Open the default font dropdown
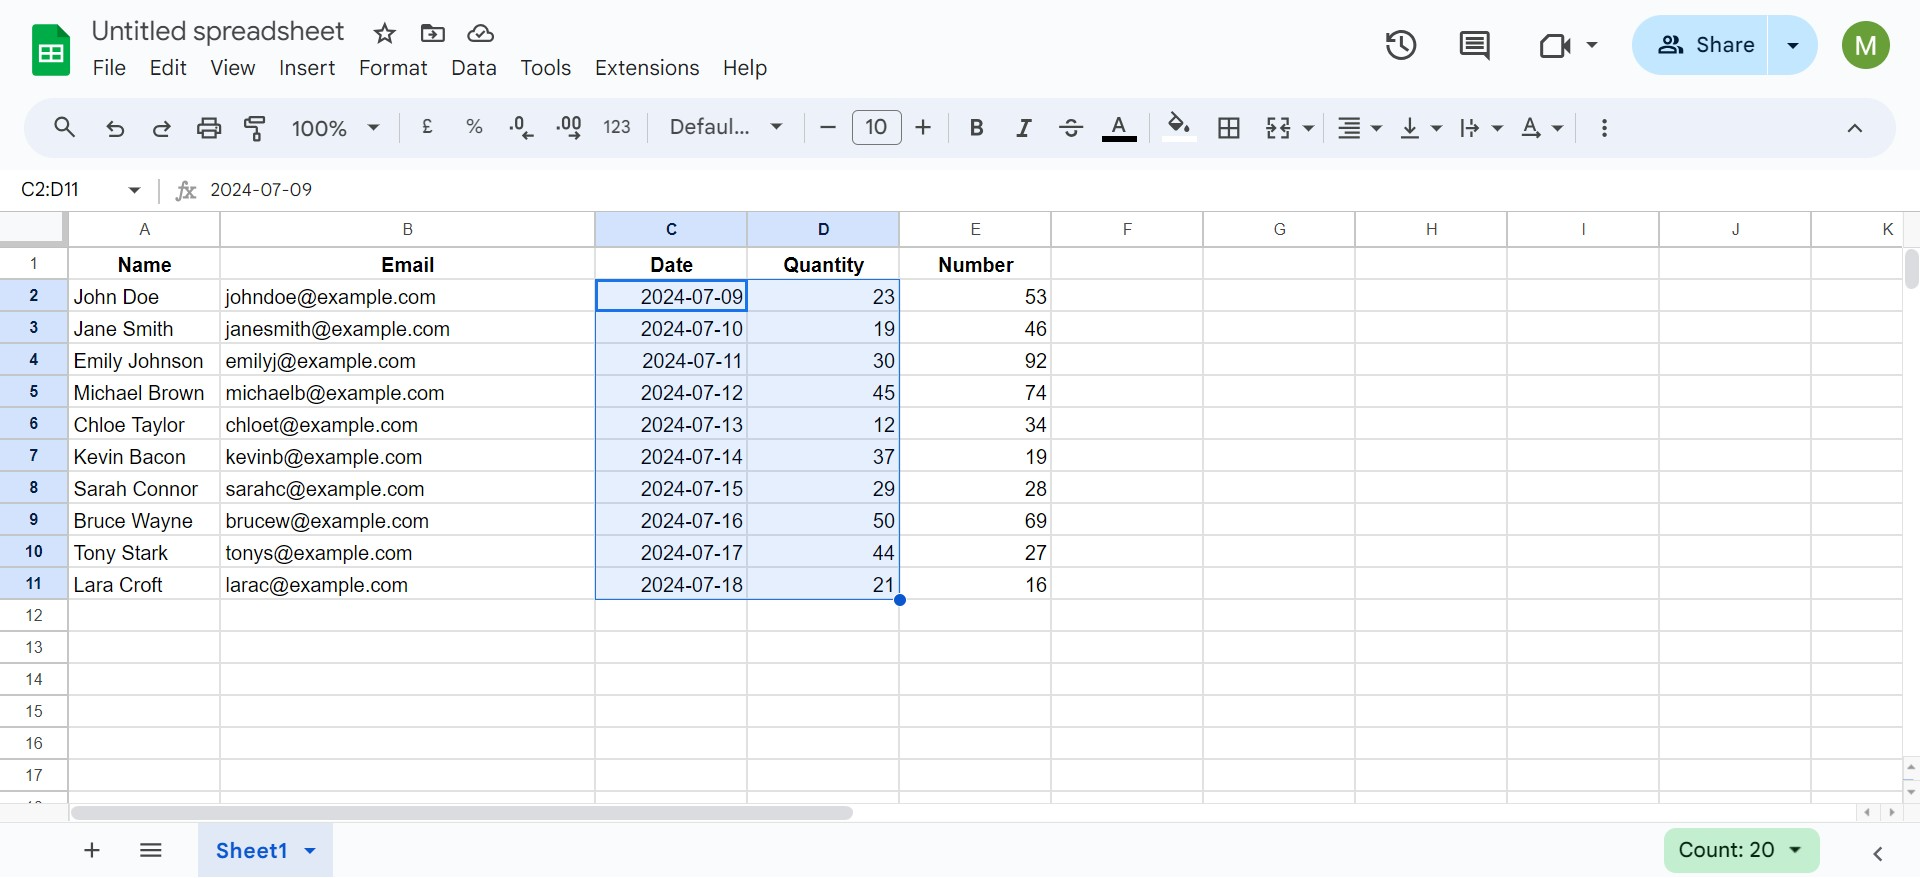 click(726, 127)
